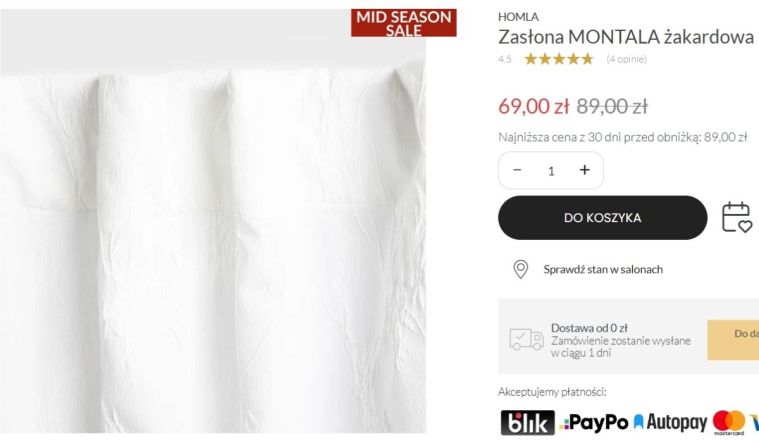This screenshot has height=443, width=759.
Task: Click the yellow delivery button on the right
Action: pyautogui.click(x=733, y=339)
